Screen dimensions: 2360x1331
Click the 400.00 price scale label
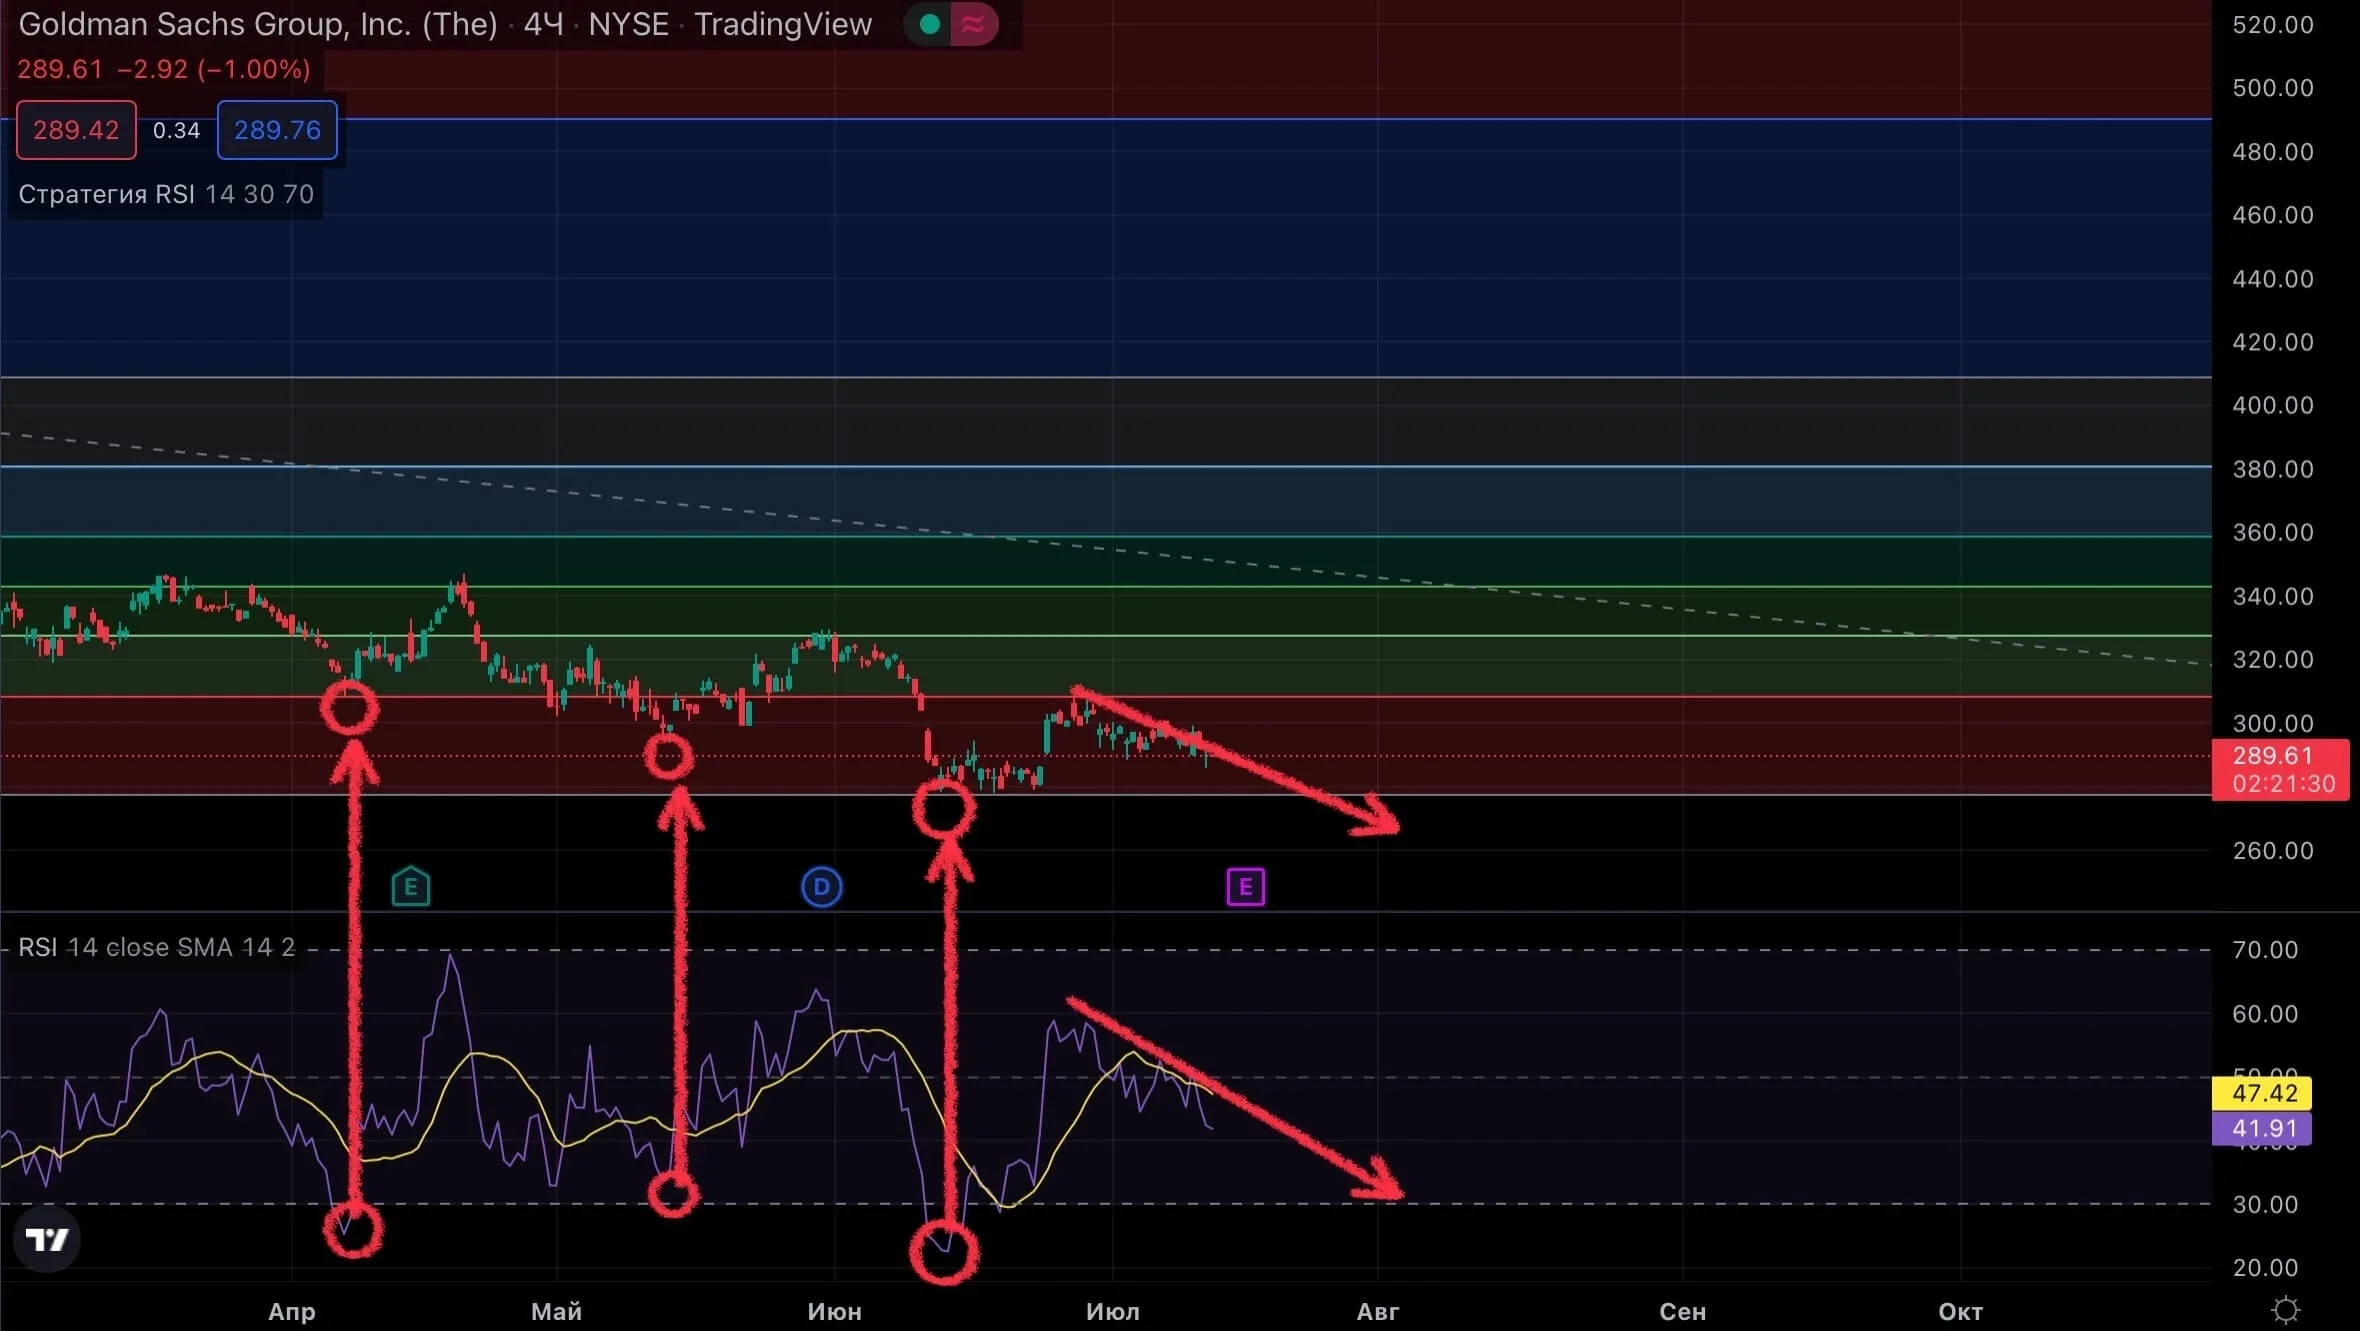pyautogui.click(x=2273, y=405)
